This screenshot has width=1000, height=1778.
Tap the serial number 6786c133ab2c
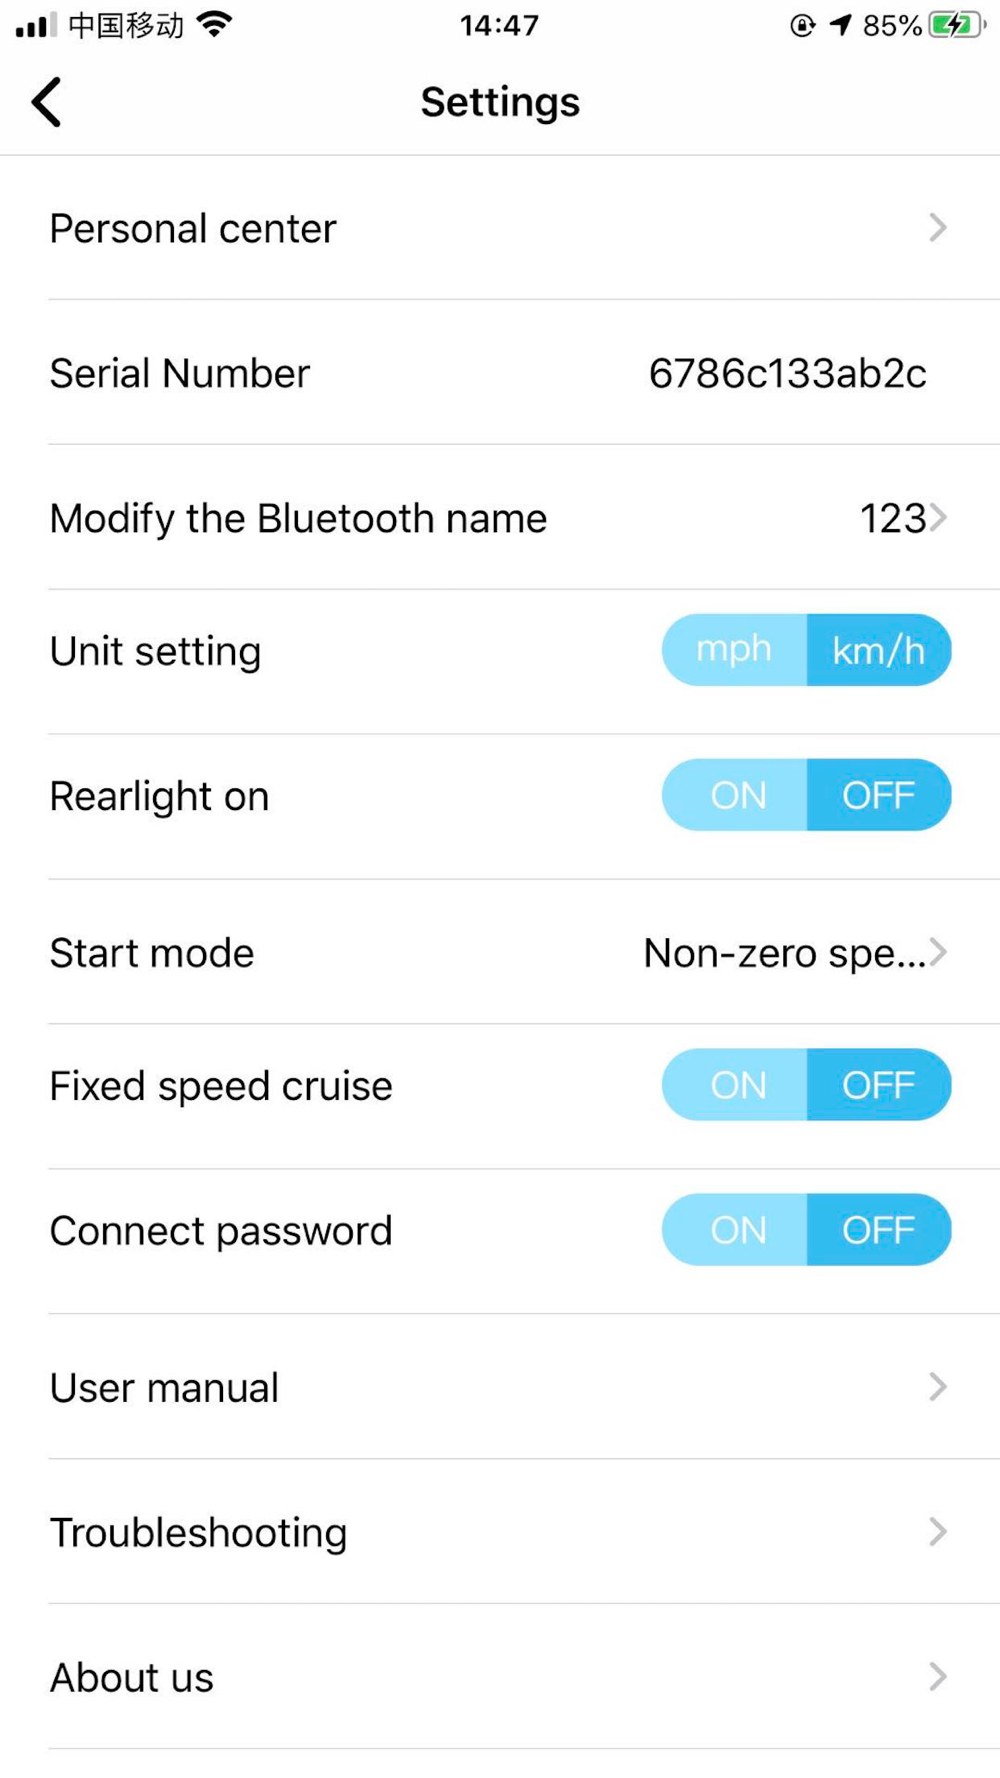tap(787, 374)
